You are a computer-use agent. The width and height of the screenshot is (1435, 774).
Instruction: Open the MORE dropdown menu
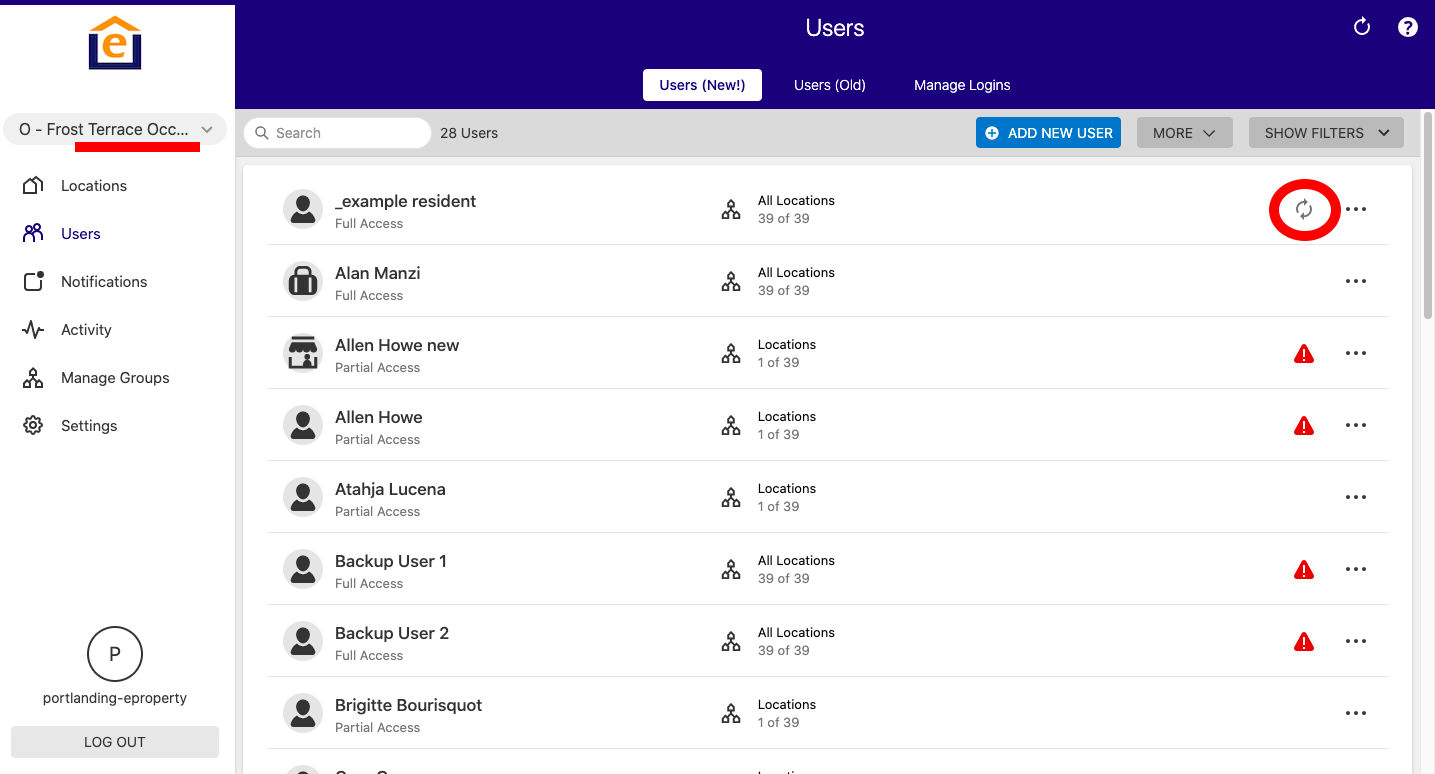1185,133
